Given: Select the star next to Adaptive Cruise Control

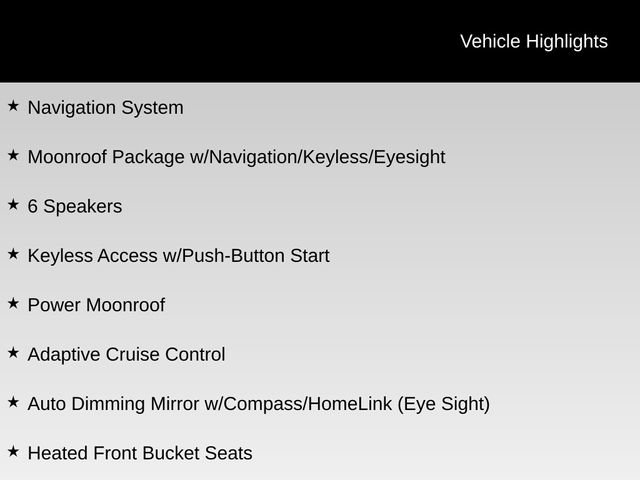Looking at the screenshot, I should 13,352.
